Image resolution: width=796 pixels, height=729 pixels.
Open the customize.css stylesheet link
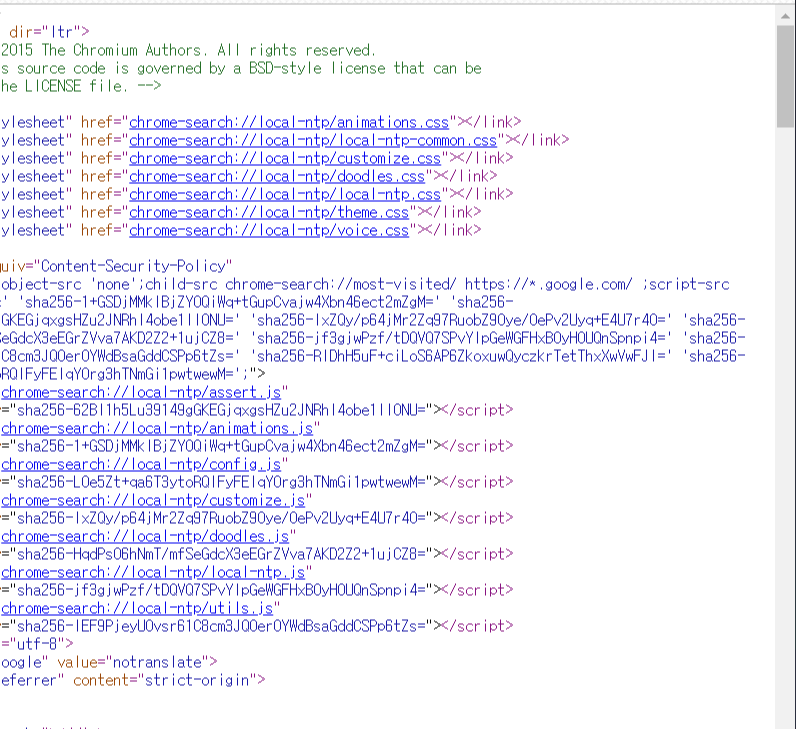[x=285, y=158]
